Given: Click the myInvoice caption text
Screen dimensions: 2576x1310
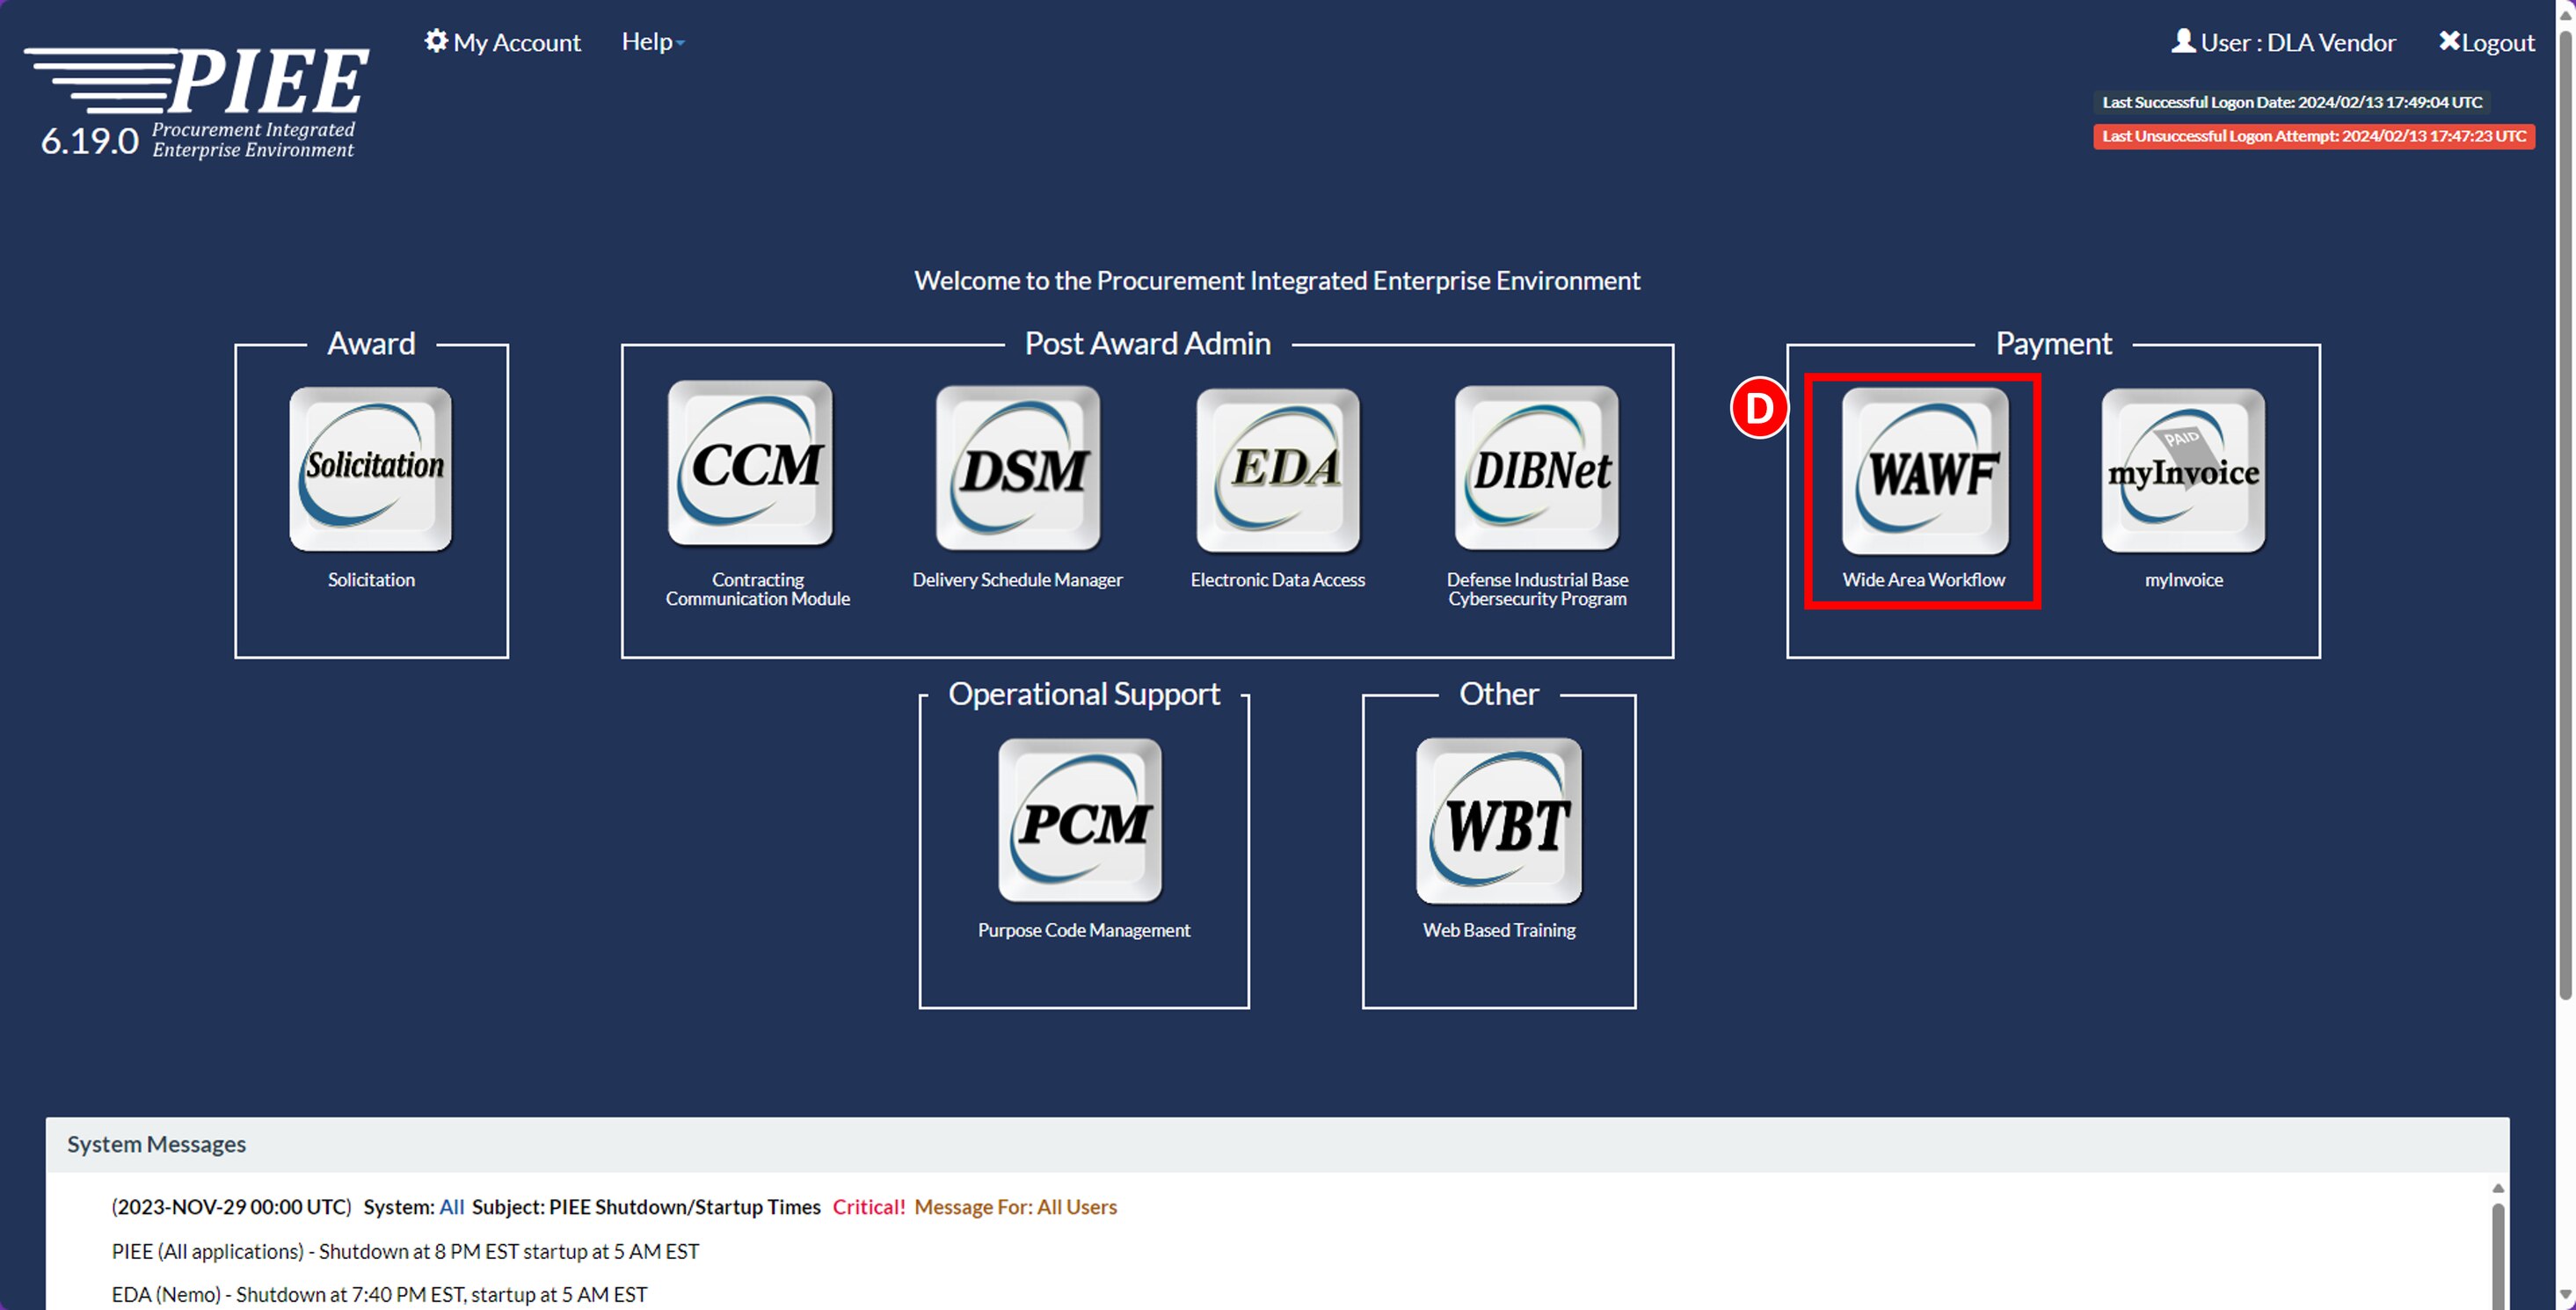Looking at the screenshot, I should (2184, 580).
